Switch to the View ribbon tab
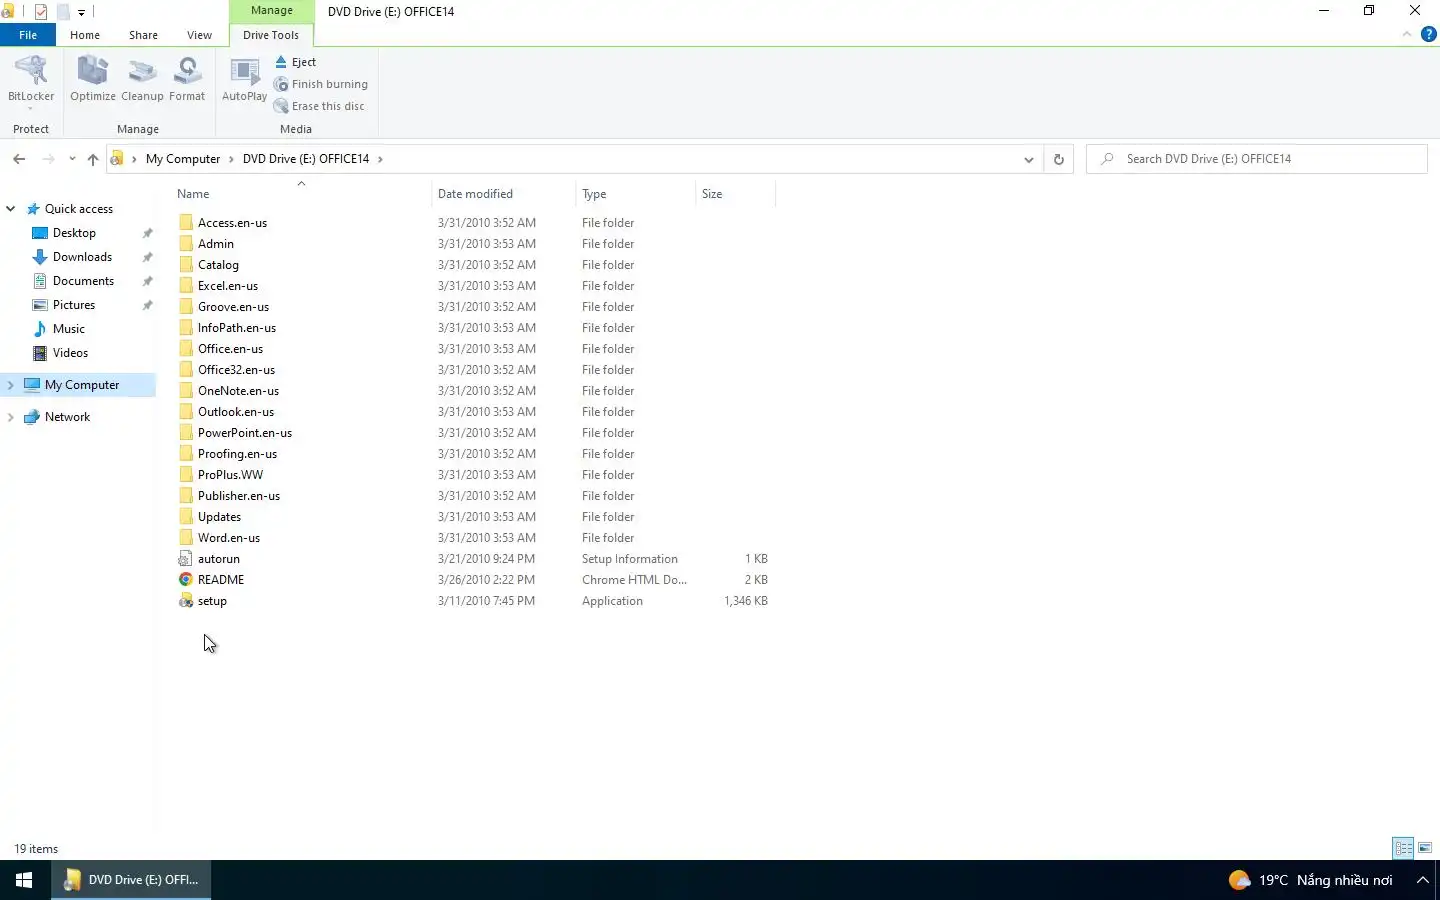The height and width of the screenshot is (900, 1440). tap(199, 35)
